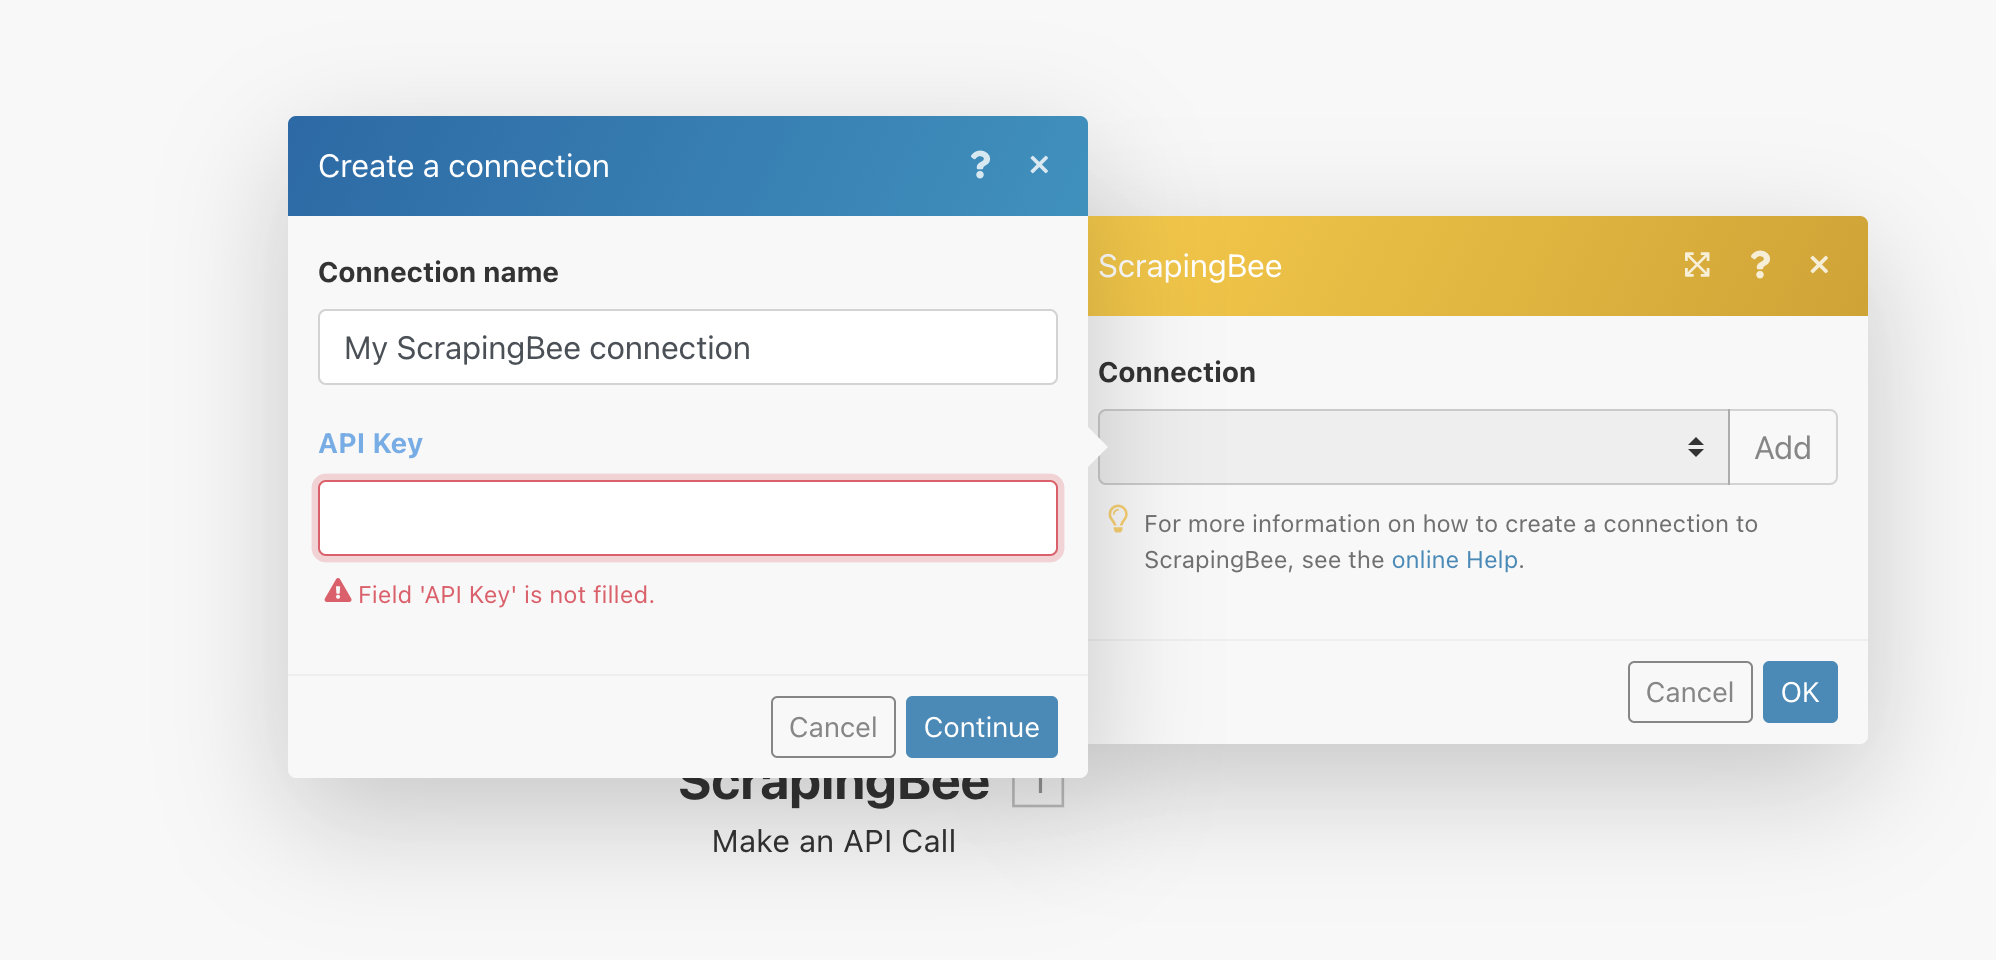1996x960 pixels.
Task: Click the lightbulb tip icon near the help text
Action: tap(1118, 520)
